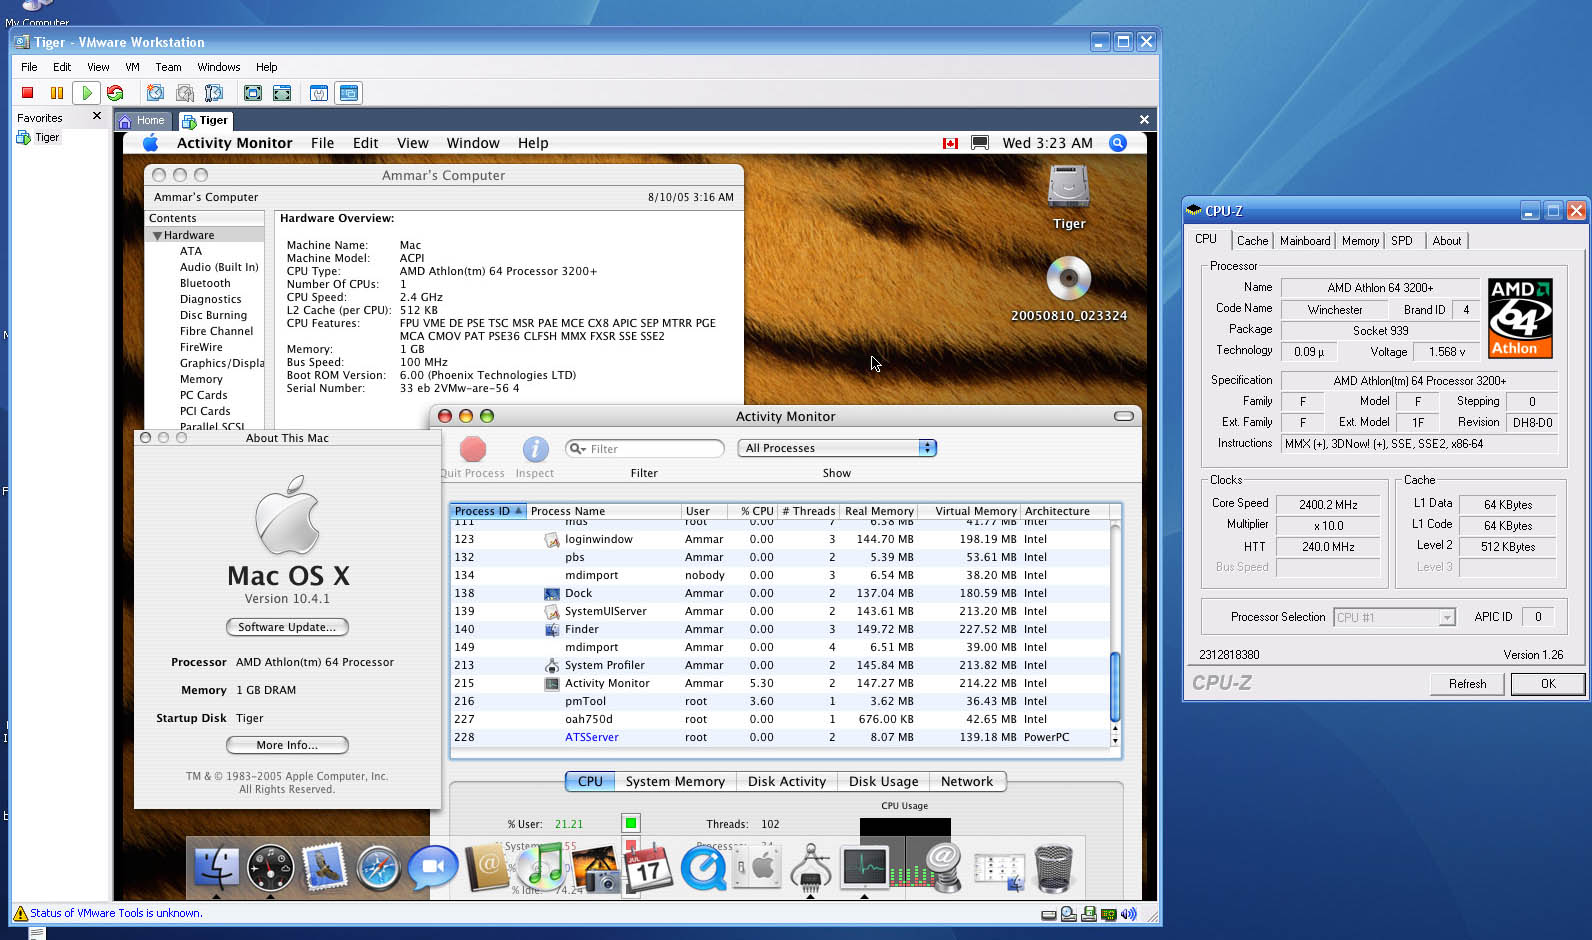
Task: Empty-looking Trash icon in the Dock
Action: (x=1053, y=868)
